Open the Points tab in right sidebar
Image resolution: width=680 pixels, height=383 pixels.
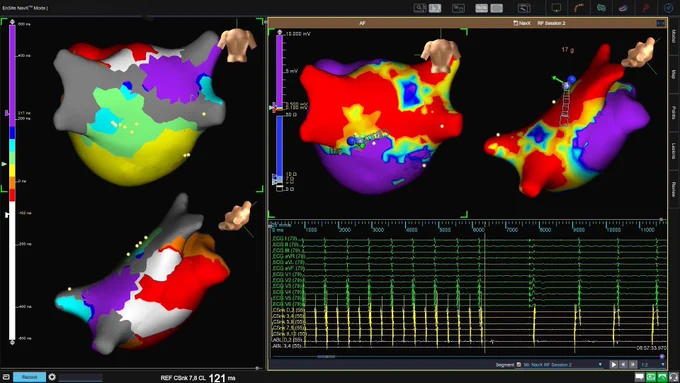673,112
